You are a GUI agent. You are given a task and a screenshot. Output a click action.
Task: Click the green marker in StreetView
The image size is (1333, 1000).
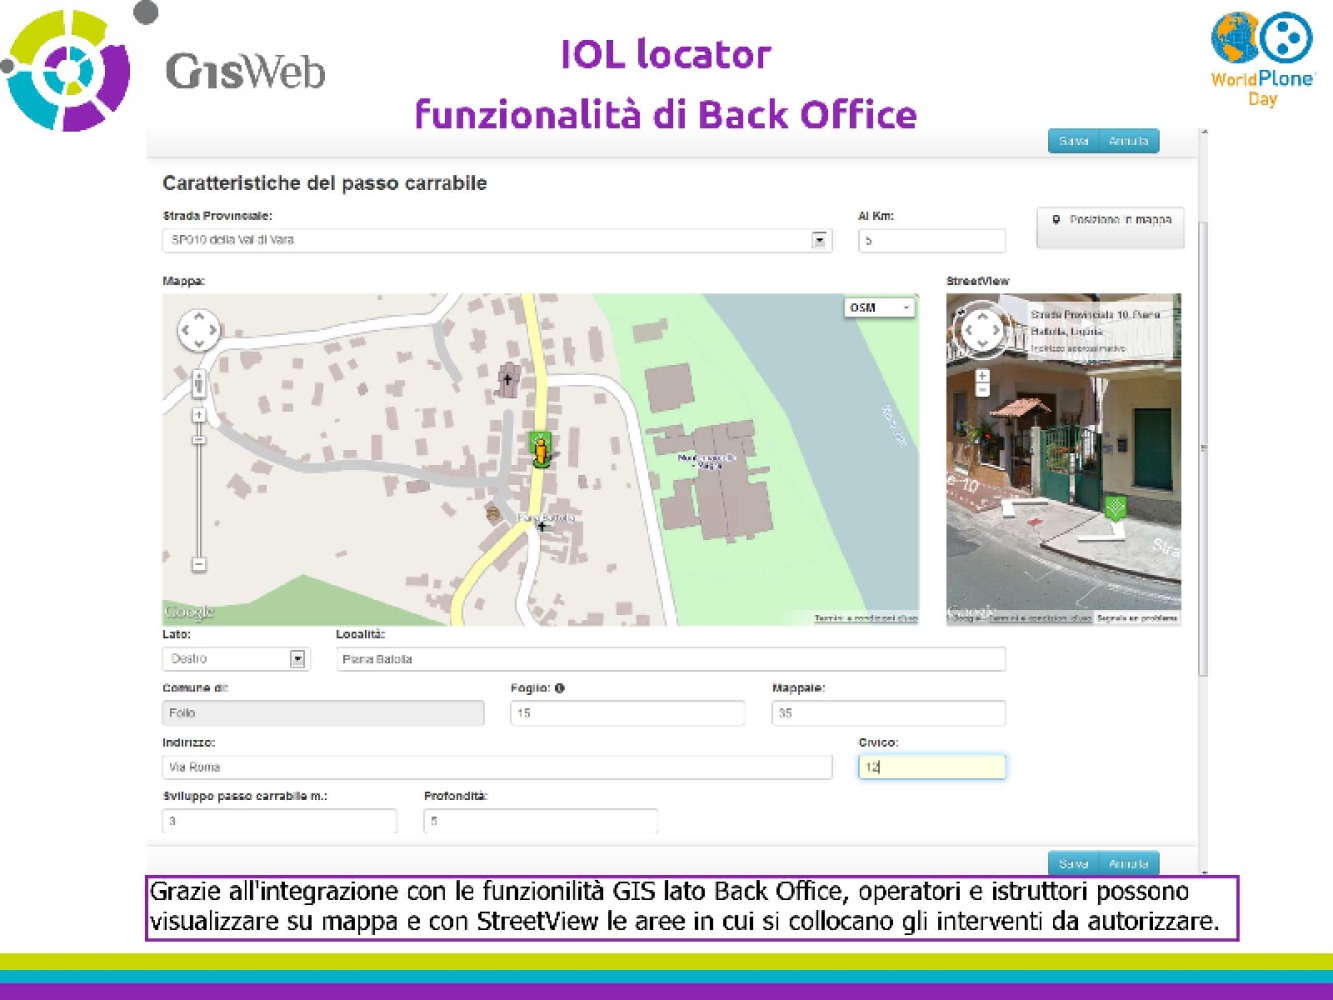1115,508
